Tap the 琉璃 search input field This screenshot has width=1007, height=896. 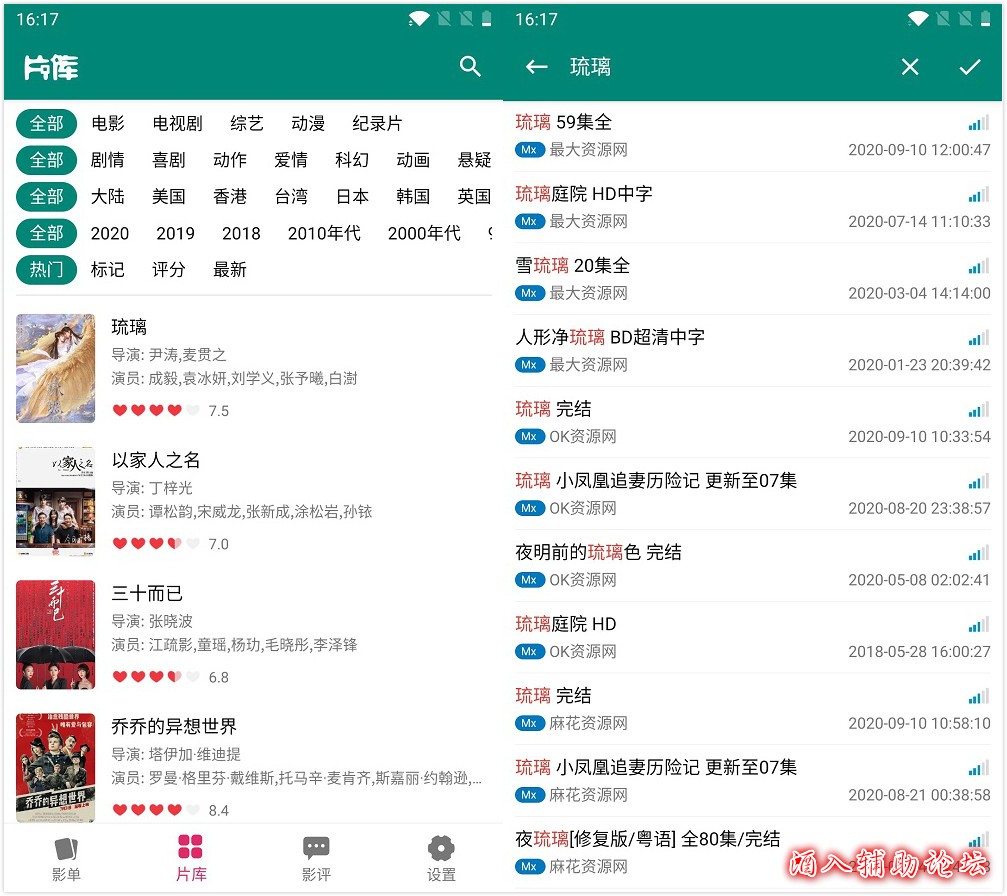coord(726,67)
